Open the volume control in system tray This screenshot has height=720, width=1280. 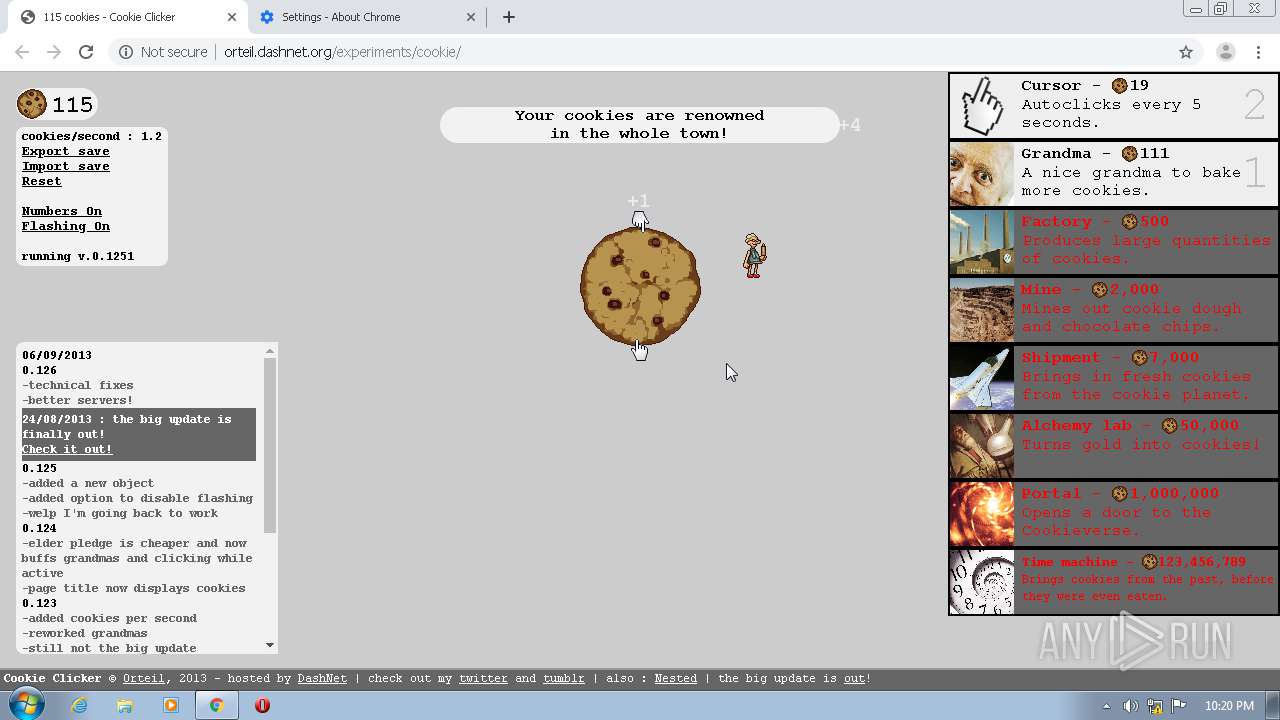coord(1130,706)
